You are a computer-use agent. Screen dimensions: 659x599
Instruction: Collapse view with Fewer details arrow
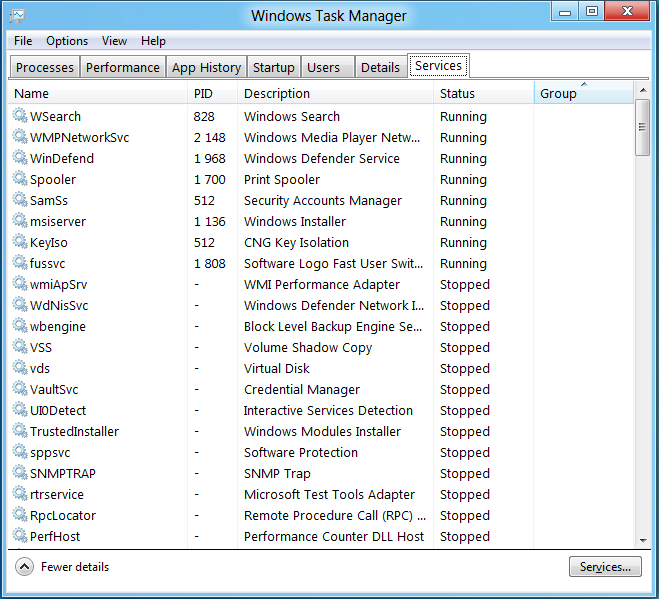24,567
